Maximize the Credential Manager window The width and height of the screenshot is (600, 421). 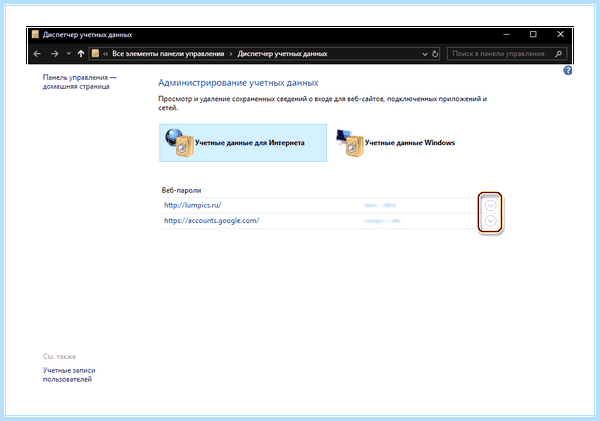coord(533,34)
